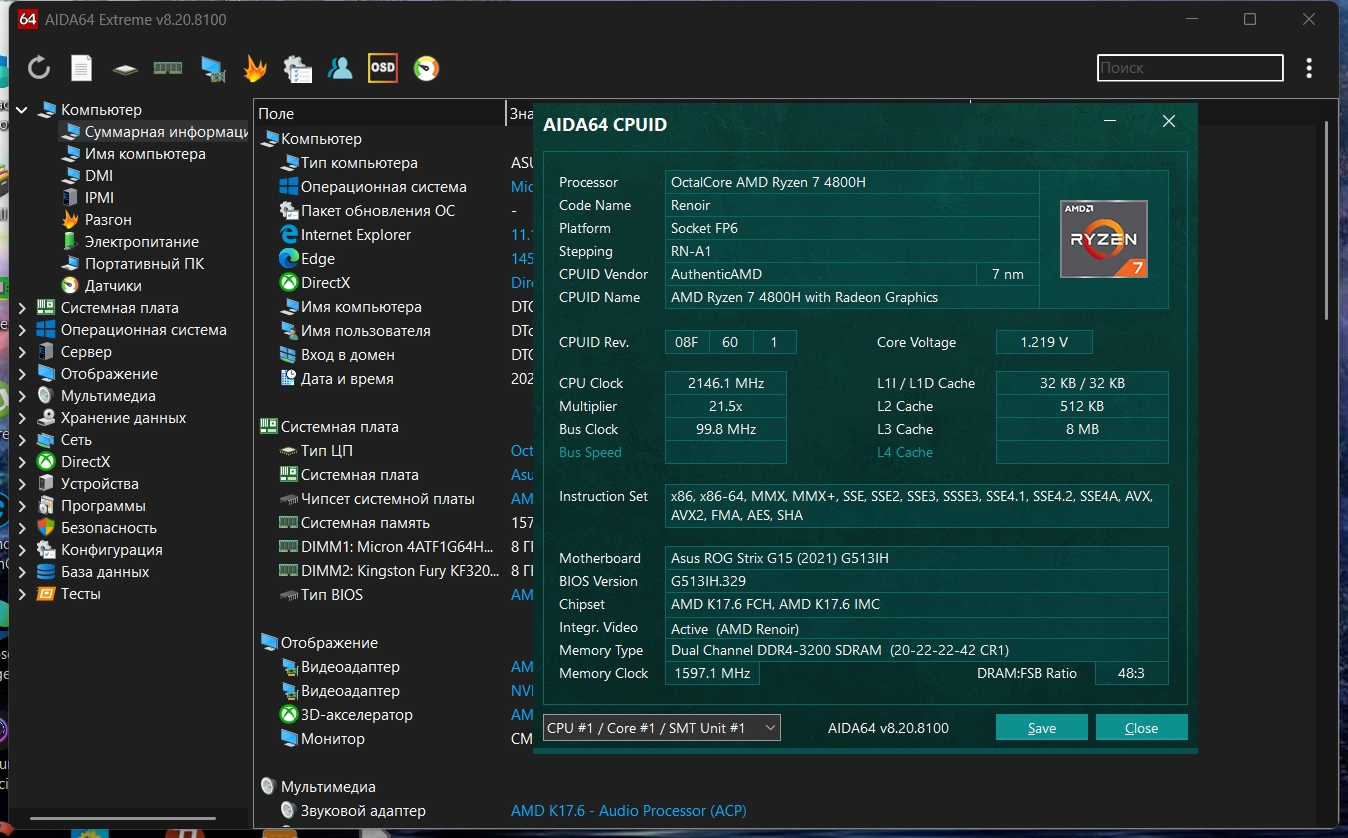Open CPU core selection dropdown

coord(661,728)
